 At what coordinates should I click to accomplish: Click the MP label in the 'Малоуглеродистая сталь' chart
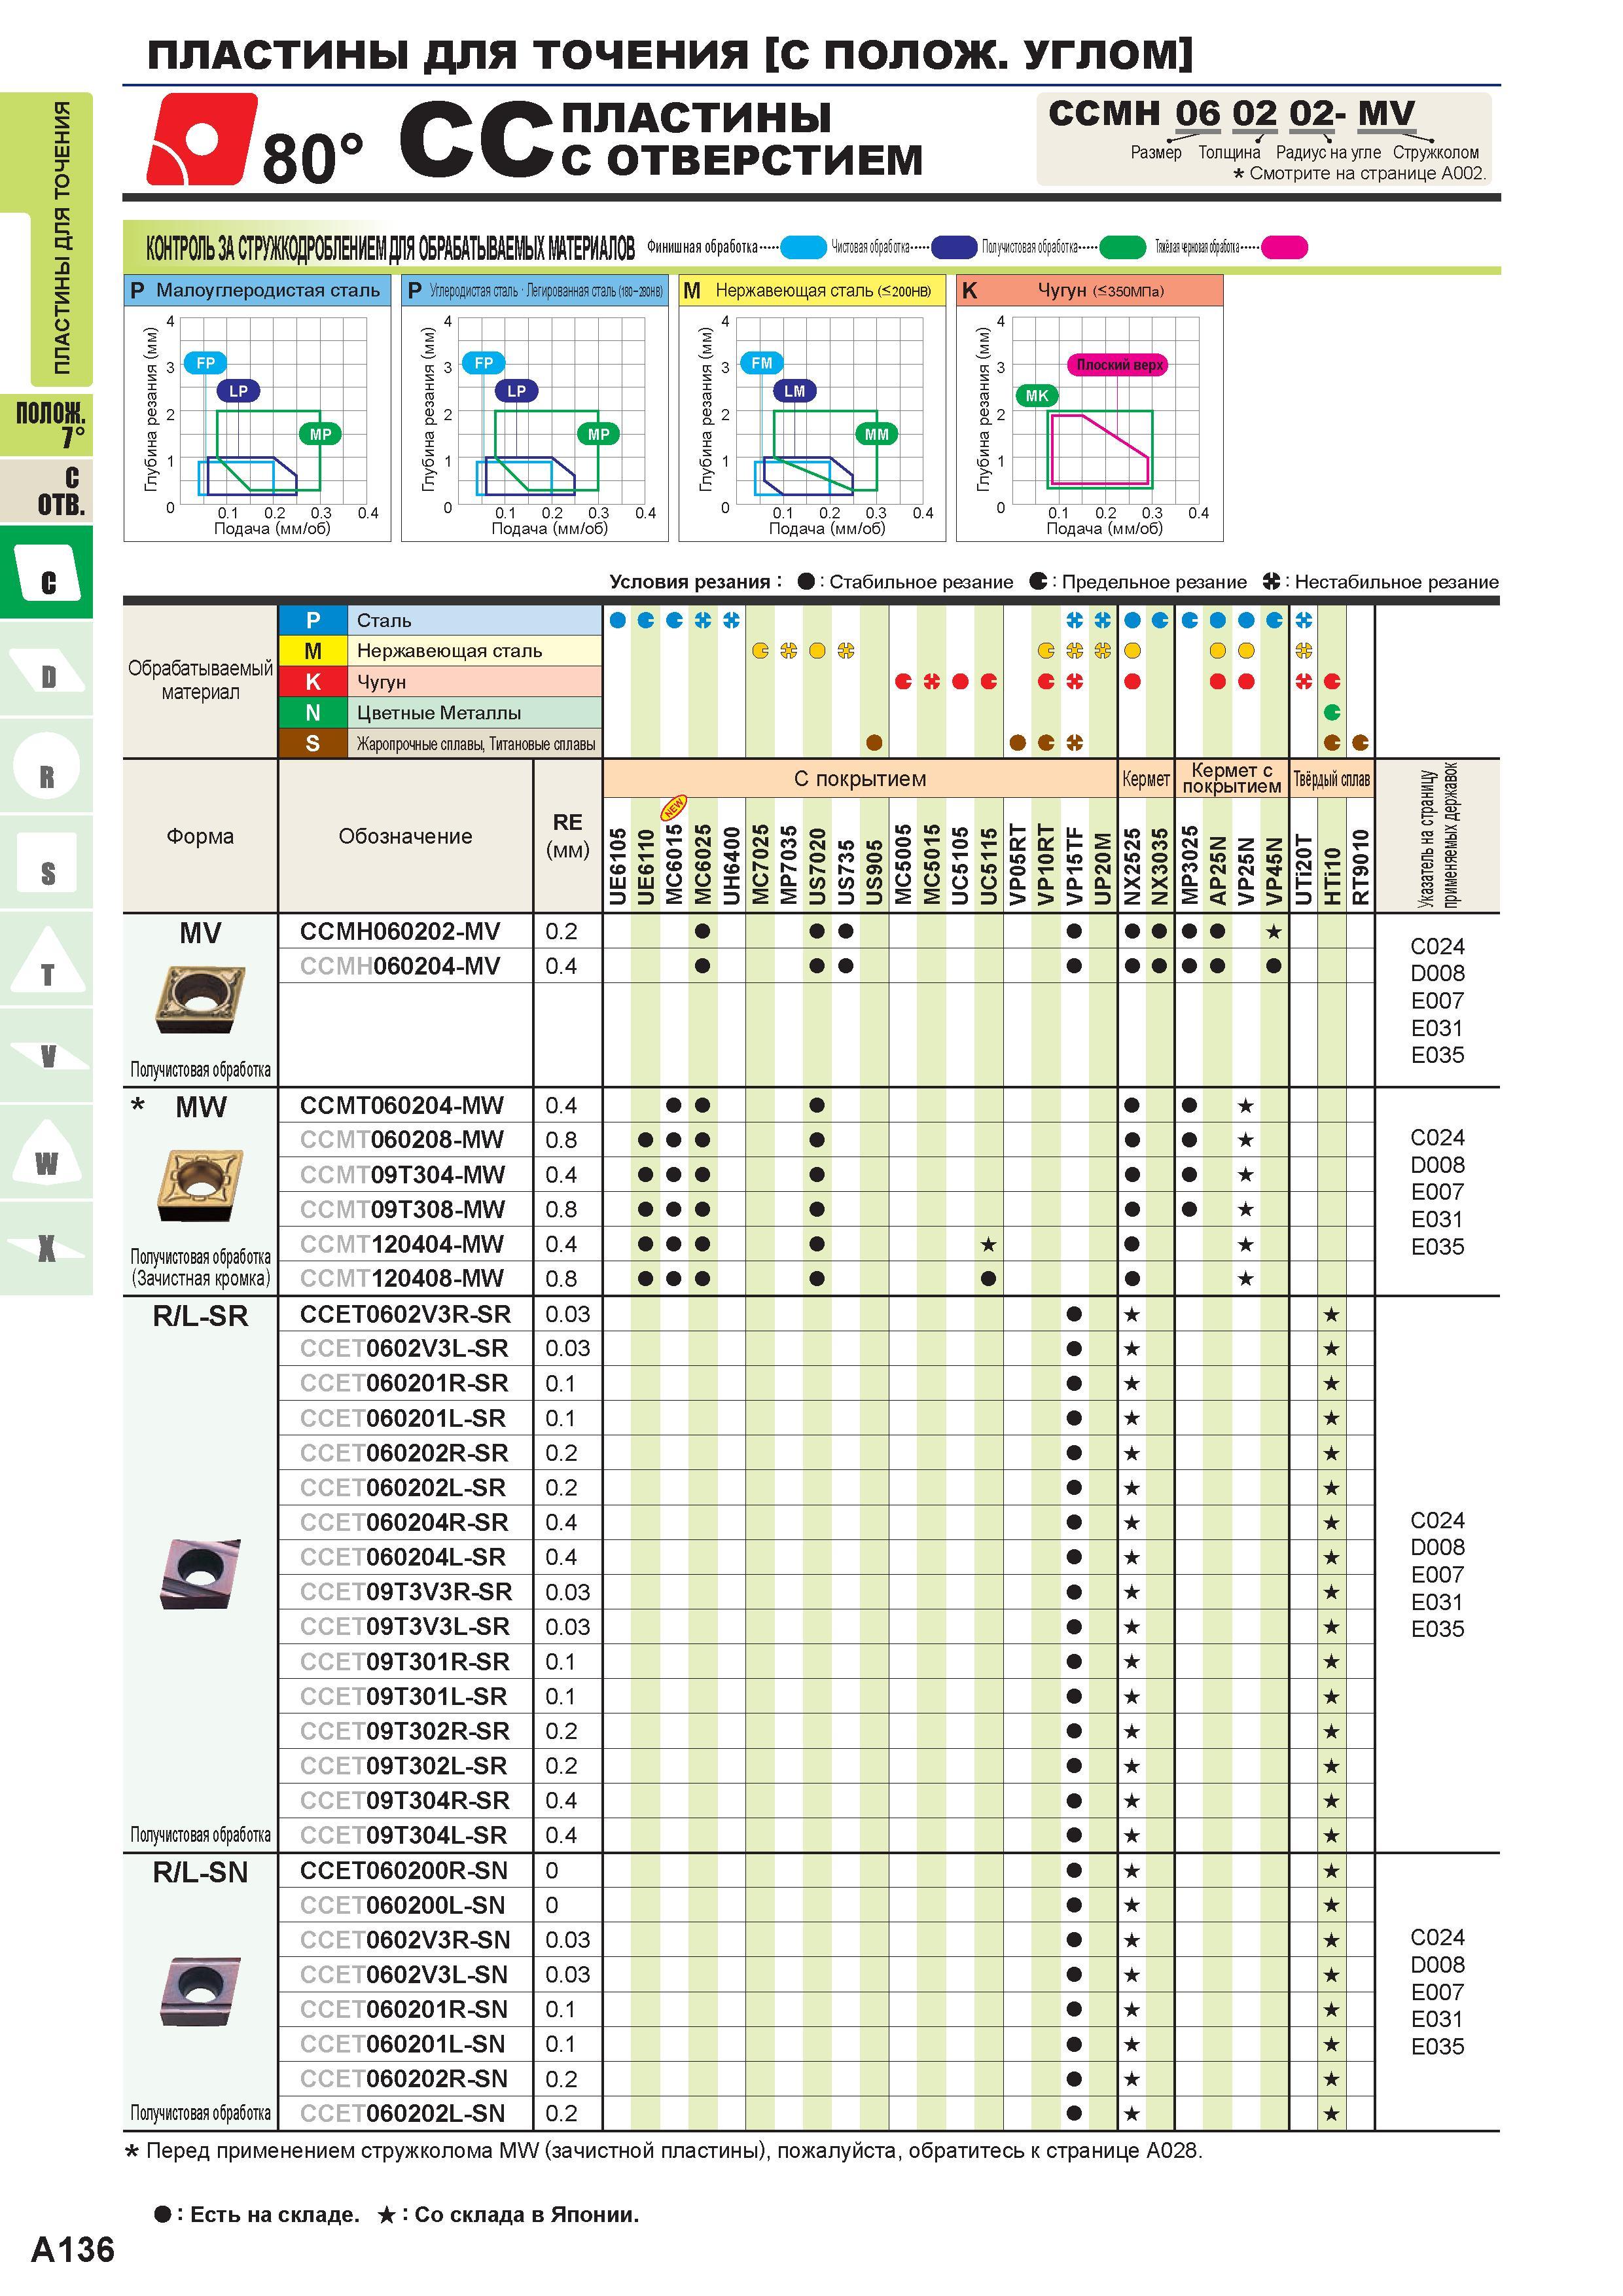[x=320, y=434]
